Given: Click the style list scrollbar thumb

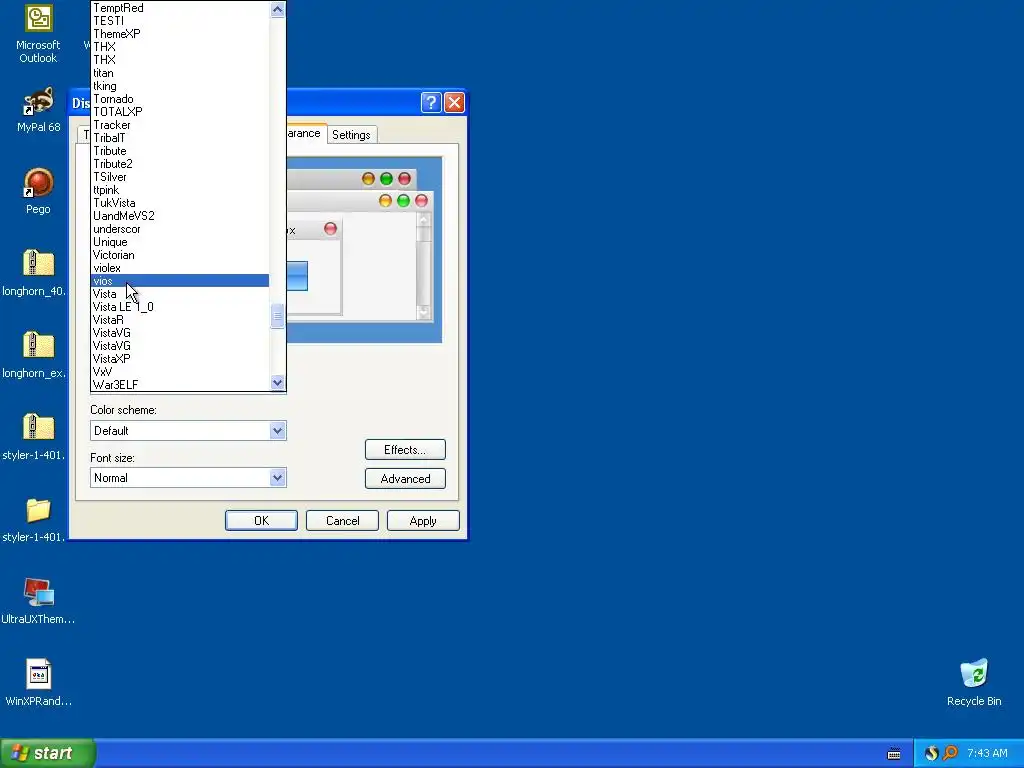Looking at the screenshot, I should click(x=278, y=316).
